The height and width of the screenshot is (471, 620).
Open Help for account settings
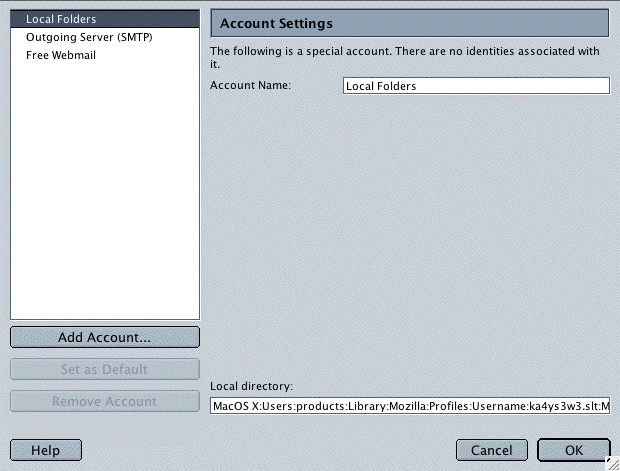(45, 450)
